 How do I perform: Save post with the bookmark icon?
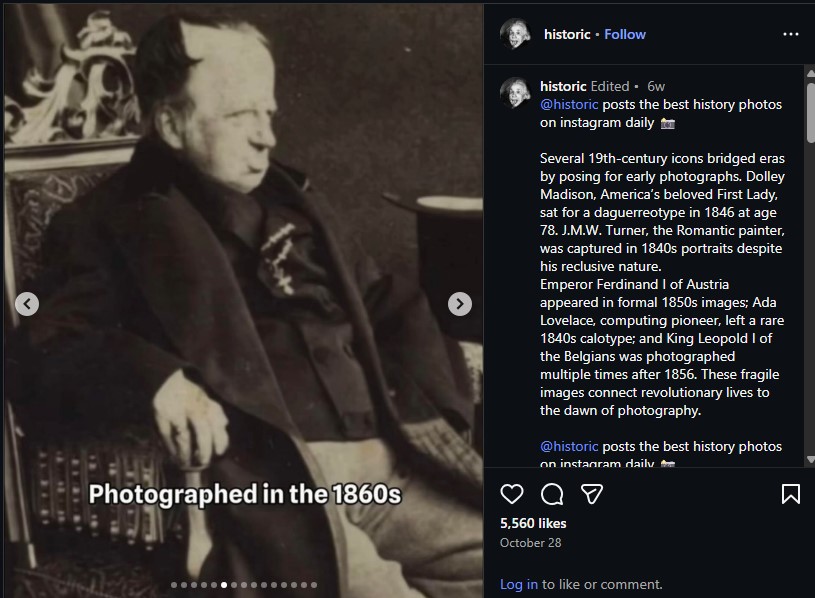(x=791, y=494)
